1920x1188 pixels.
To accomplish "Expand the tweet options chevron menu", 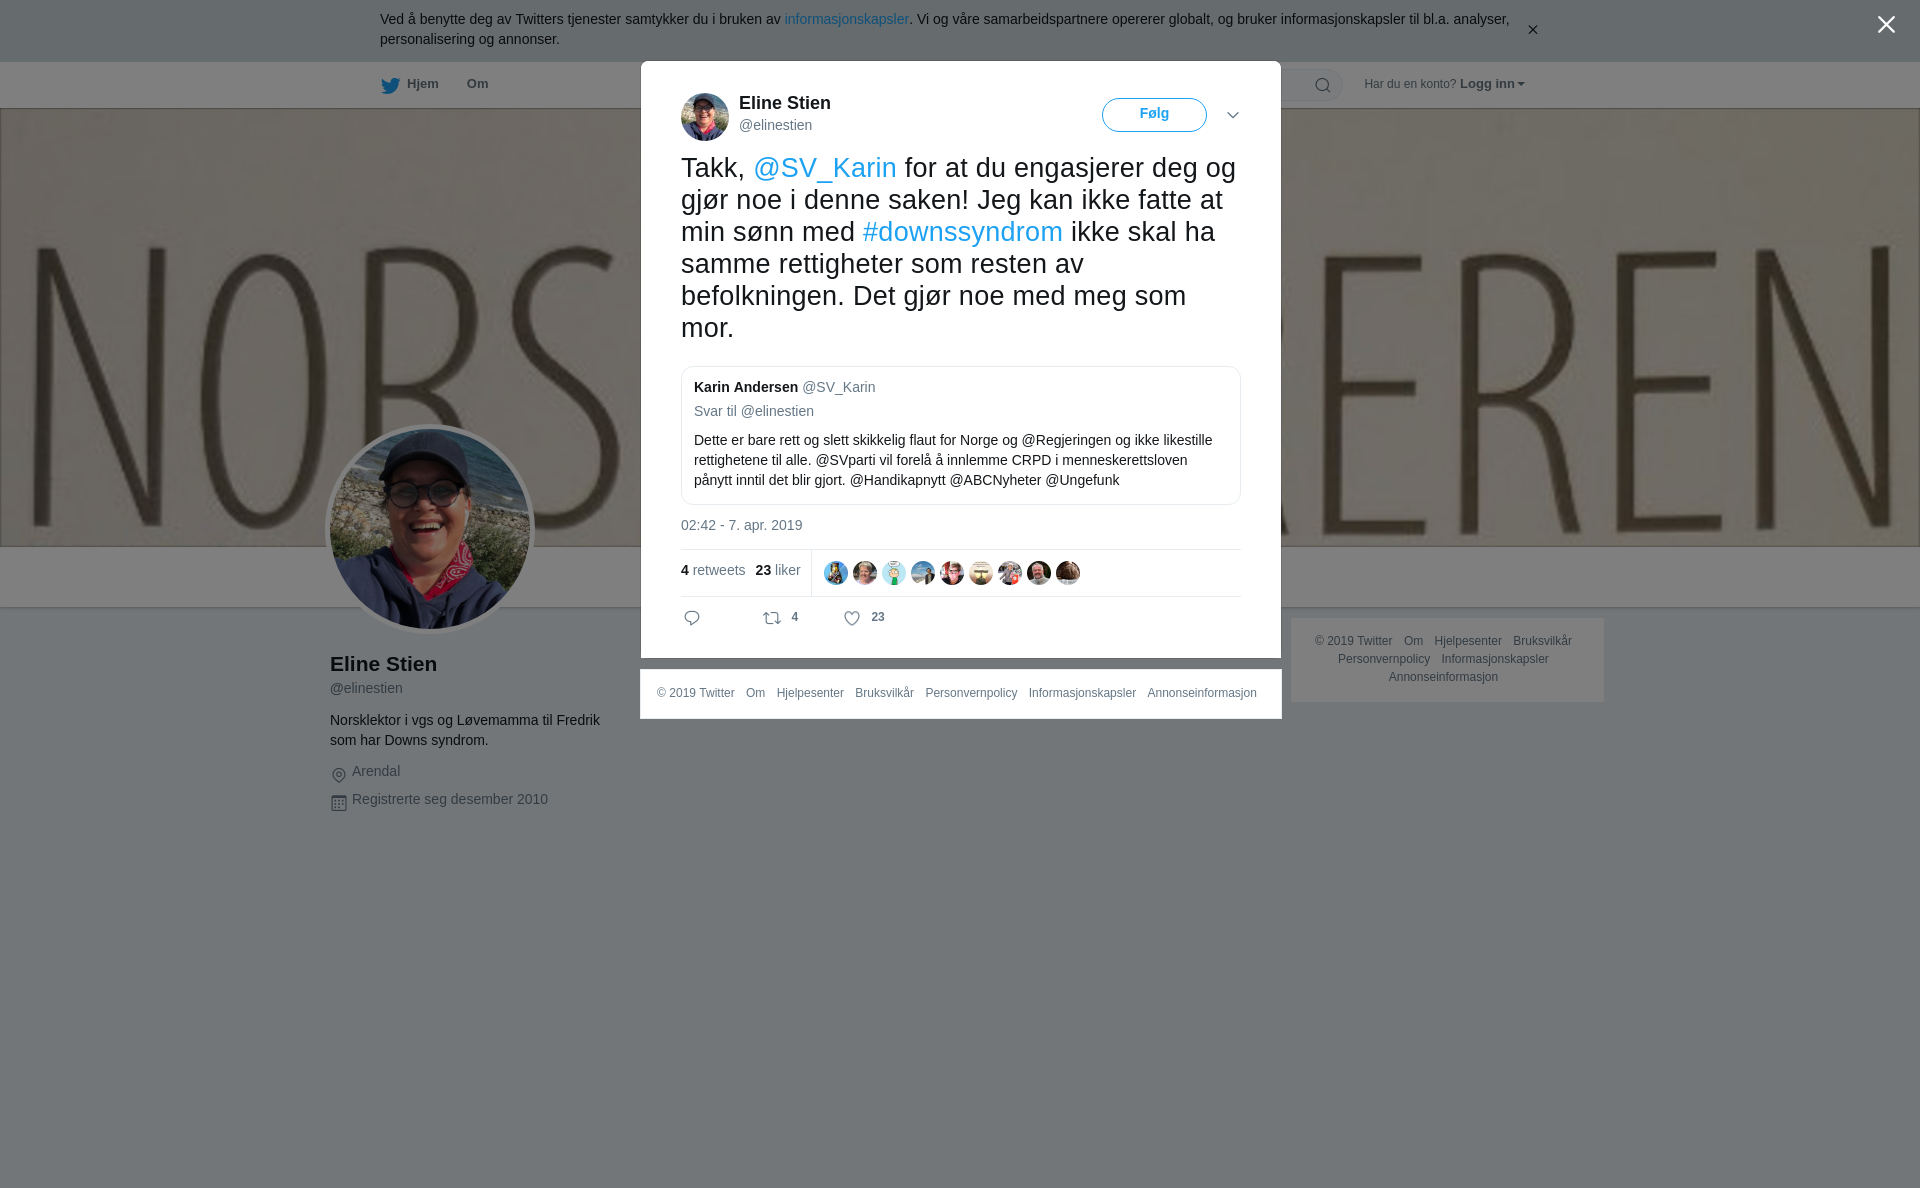I will click(1233, 115).
